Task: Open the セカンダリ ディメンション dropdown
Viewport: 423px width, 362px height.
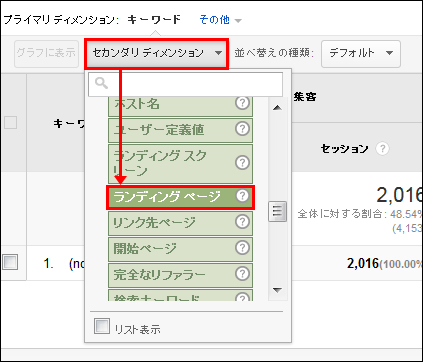Action: pyautogui.click(x=156, y=53)
